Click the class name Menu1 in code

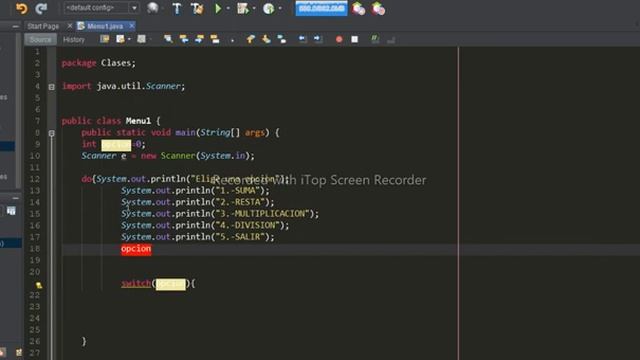pyautogui.click(x=138, y=121)
